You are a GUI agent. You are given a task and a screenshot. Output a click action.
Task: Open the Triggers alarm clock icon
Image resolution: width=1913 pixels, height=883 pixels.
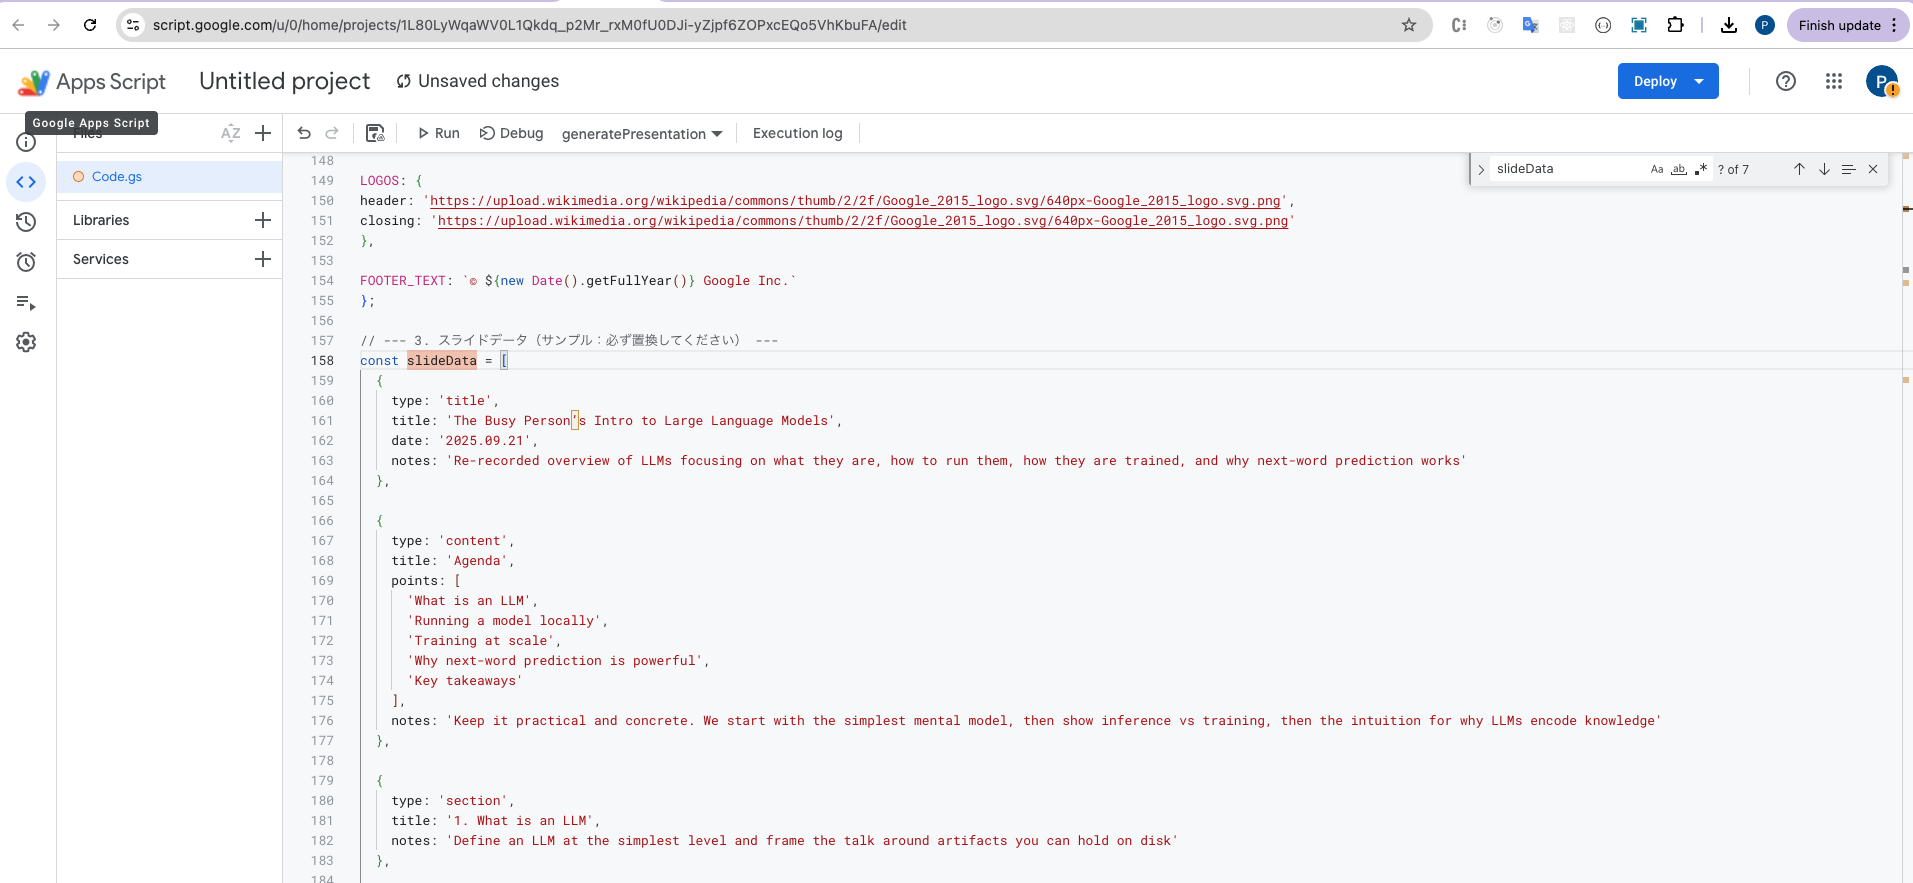pos(26,262)
